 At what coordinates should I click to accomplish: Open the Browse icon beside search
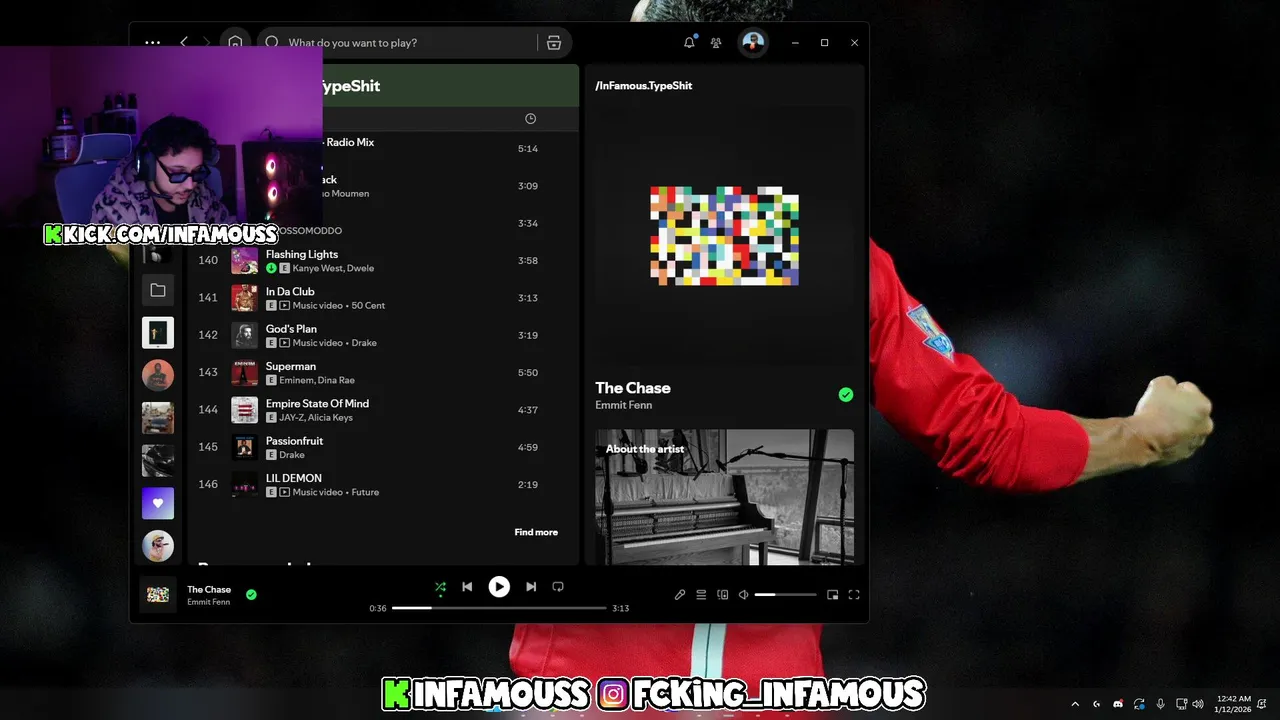[x=554, y=43]
